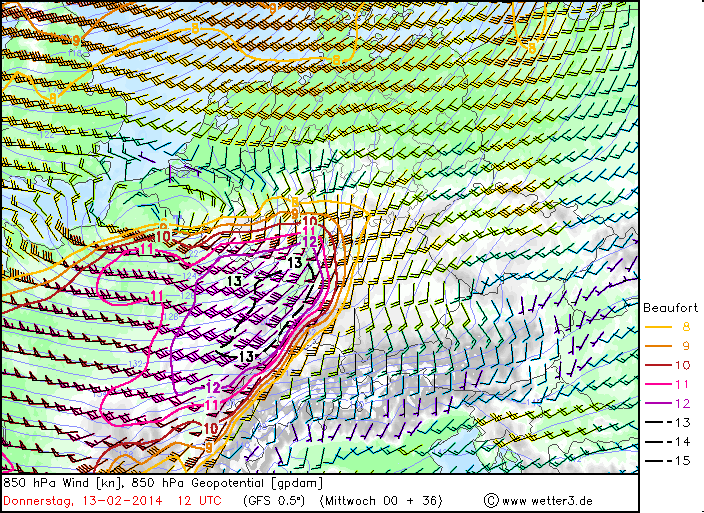Click the '(Mittwoch 00 + 36)' run label
The width and height of the screenshot is (704, 513).
pyautogui.click(x=381, y=501)
